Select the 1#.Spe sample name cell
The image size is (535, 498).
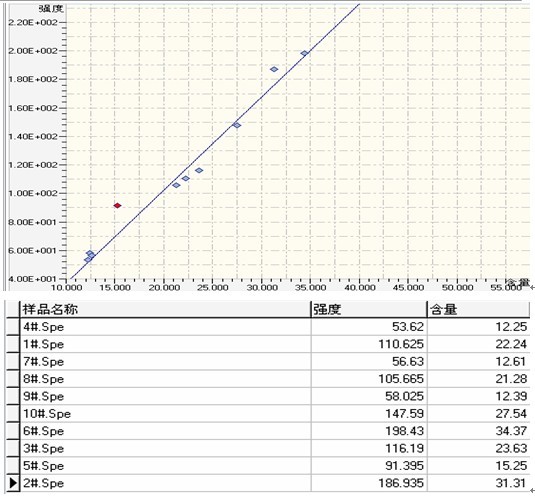[x=165, y=344]
